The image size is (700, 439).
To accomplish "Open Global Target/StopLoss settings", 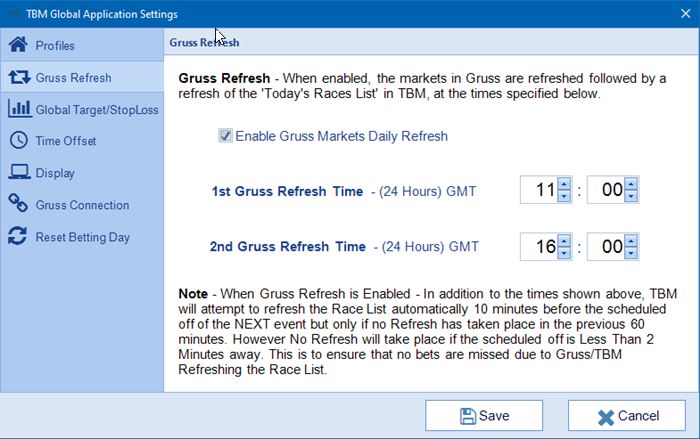I will point(82,109).
